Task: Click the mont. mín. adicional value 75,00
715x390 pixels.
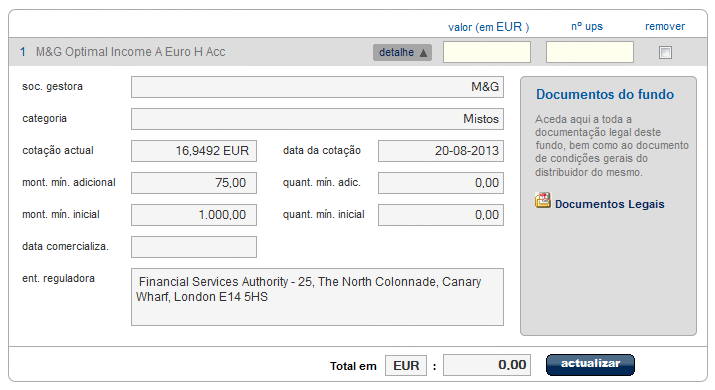Action: (194, 183)
